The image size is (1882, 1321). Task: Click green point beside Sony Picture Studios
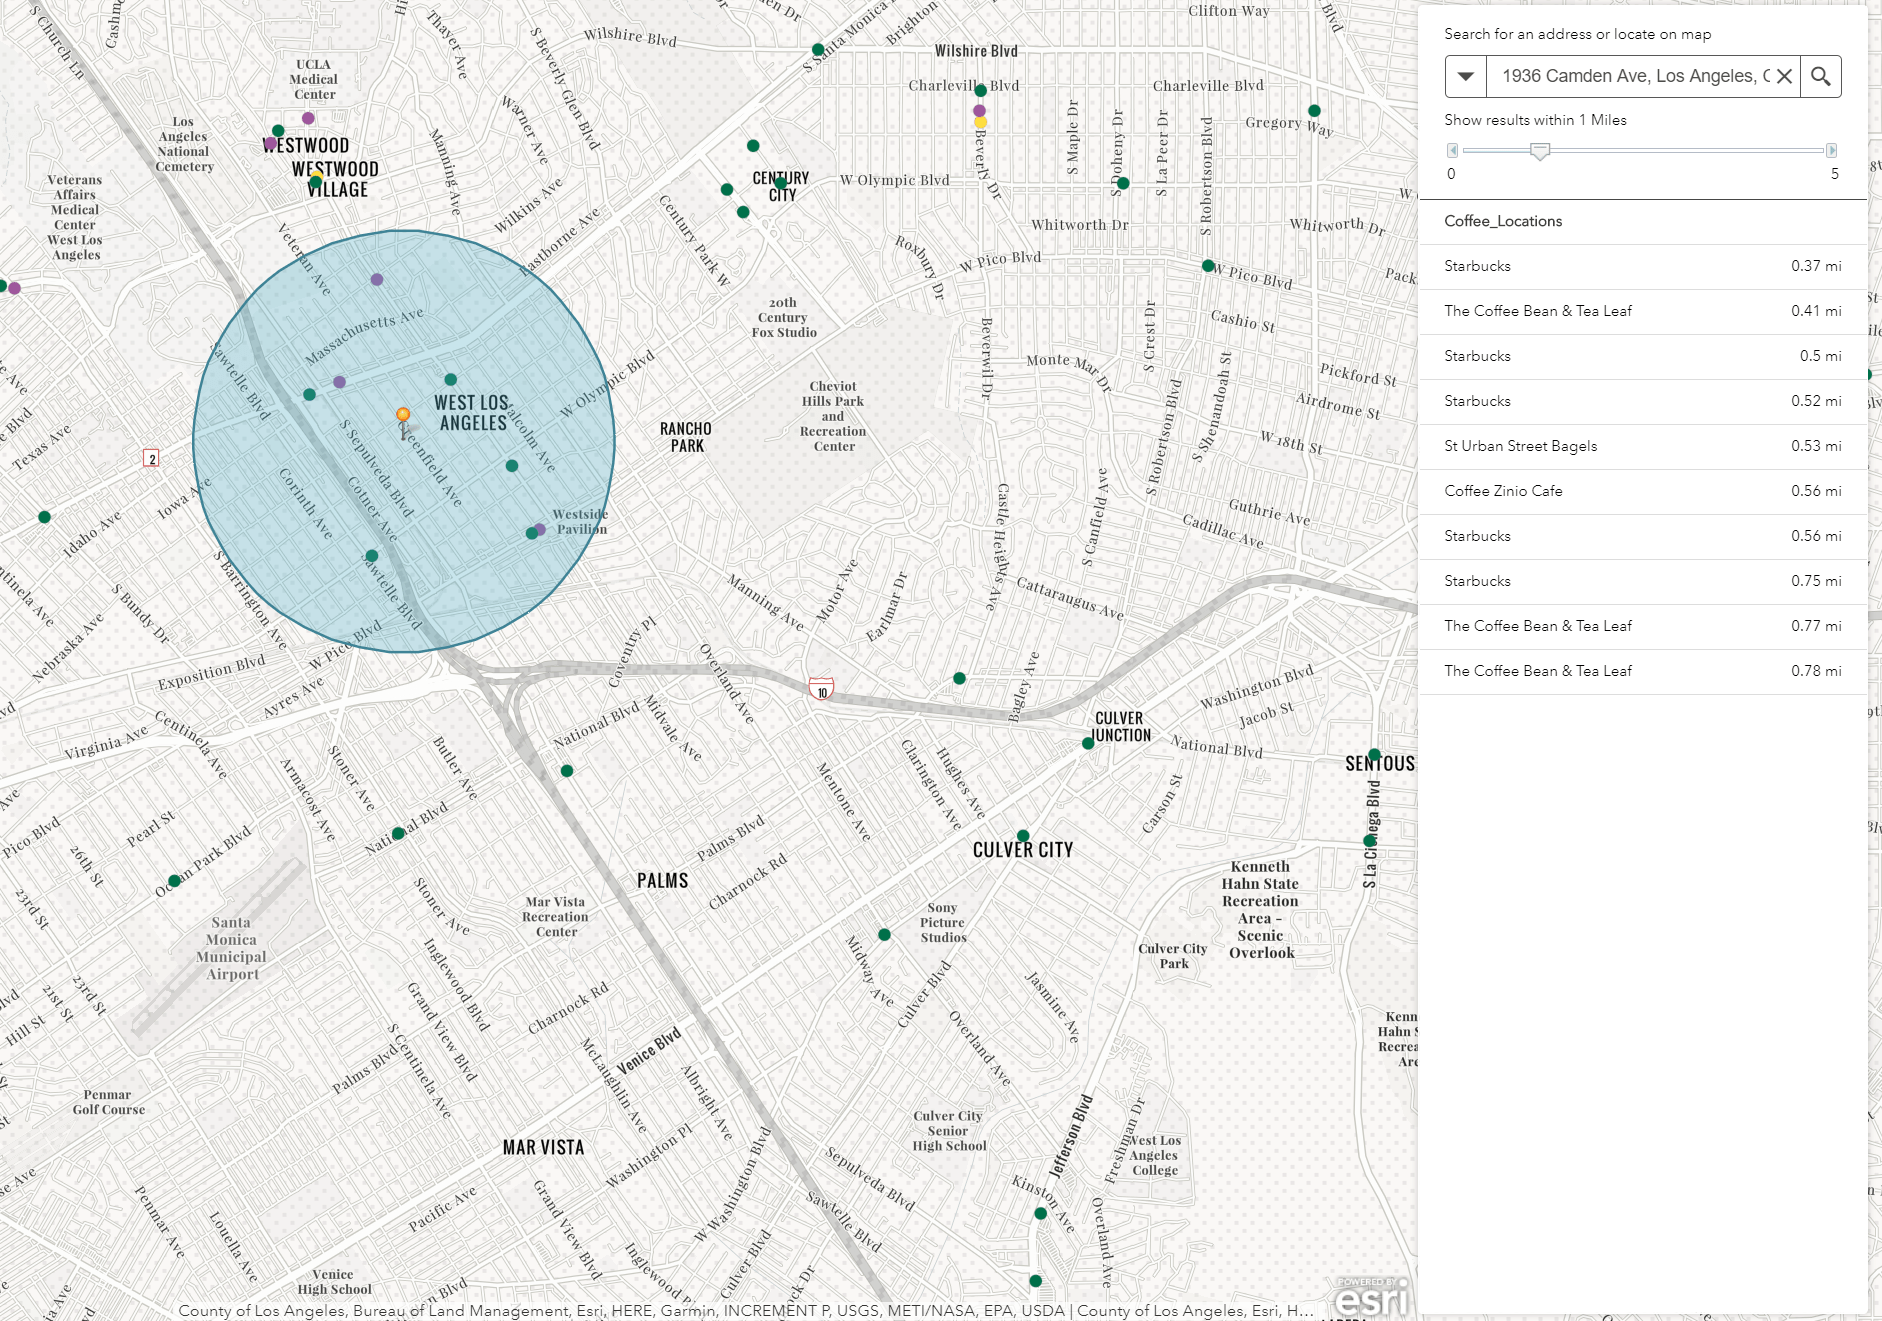pos(884,935)
